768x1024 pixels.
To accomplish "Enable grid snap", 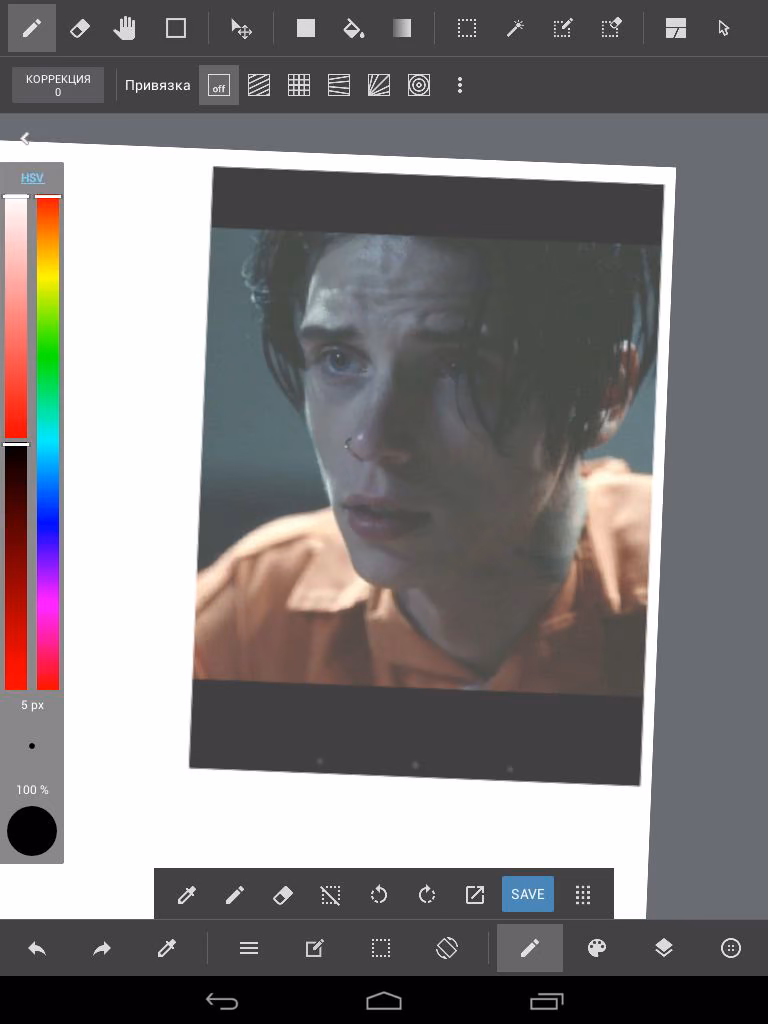I will click(298, 85).
